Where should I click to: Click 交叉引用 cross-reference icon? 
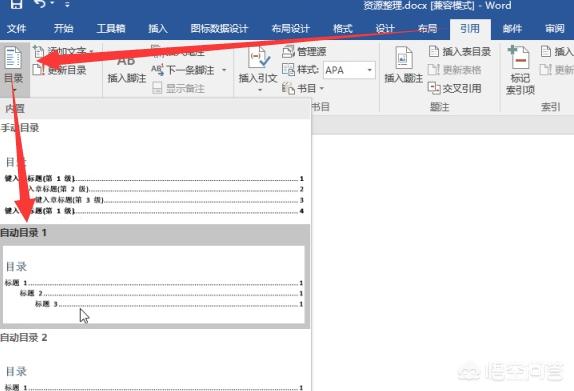[x=434, y=88]
